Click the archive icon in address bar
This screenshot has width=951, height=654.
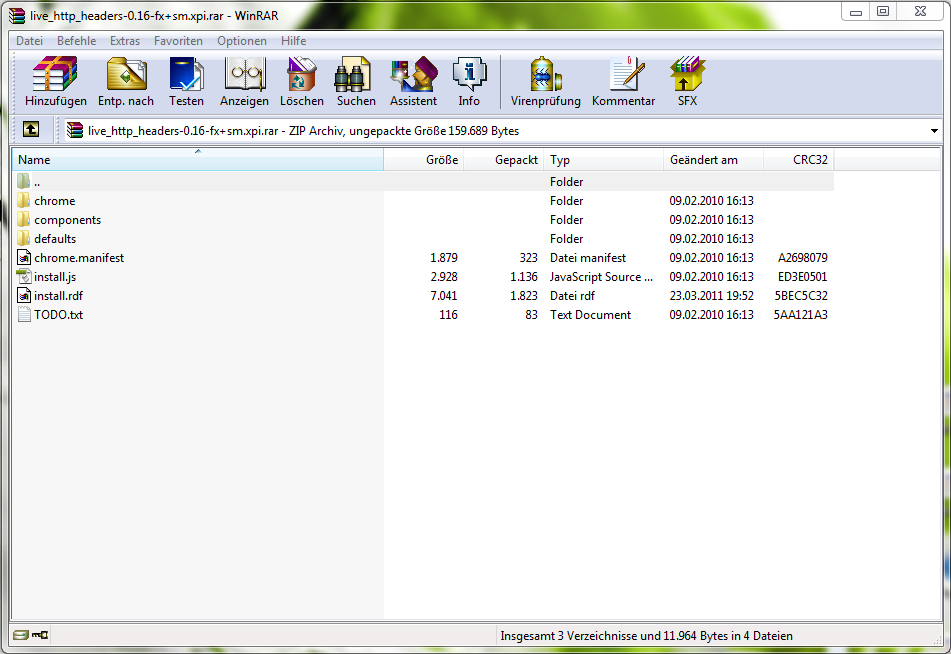tap(75, 130)
